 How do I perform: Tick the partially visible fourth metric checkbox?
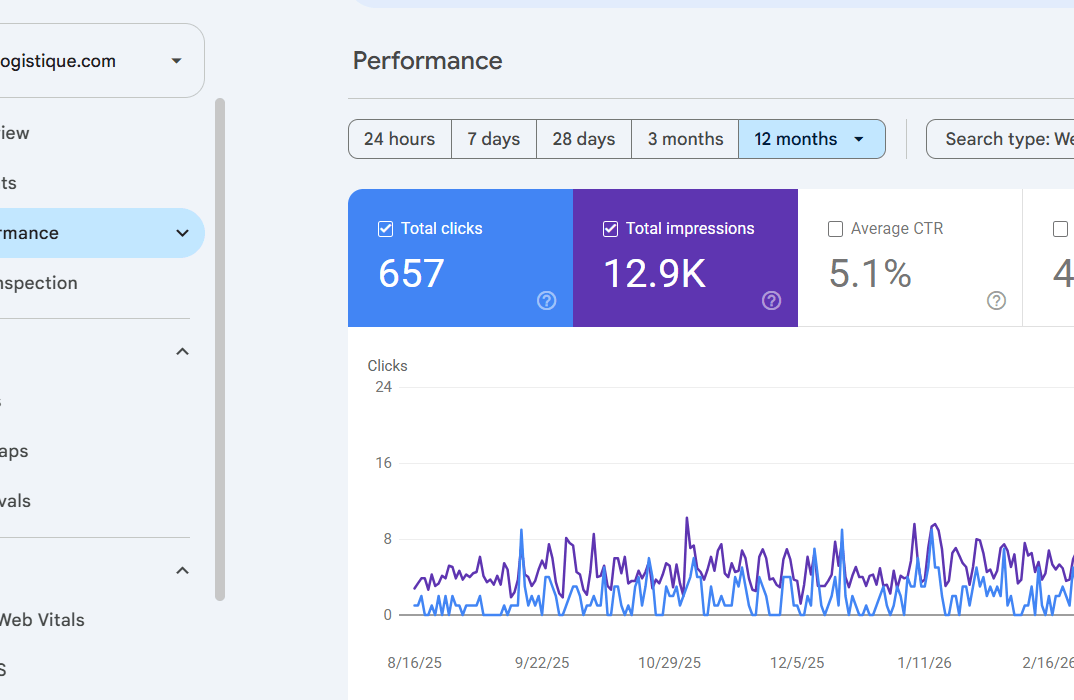click(x=1060, y=229)
